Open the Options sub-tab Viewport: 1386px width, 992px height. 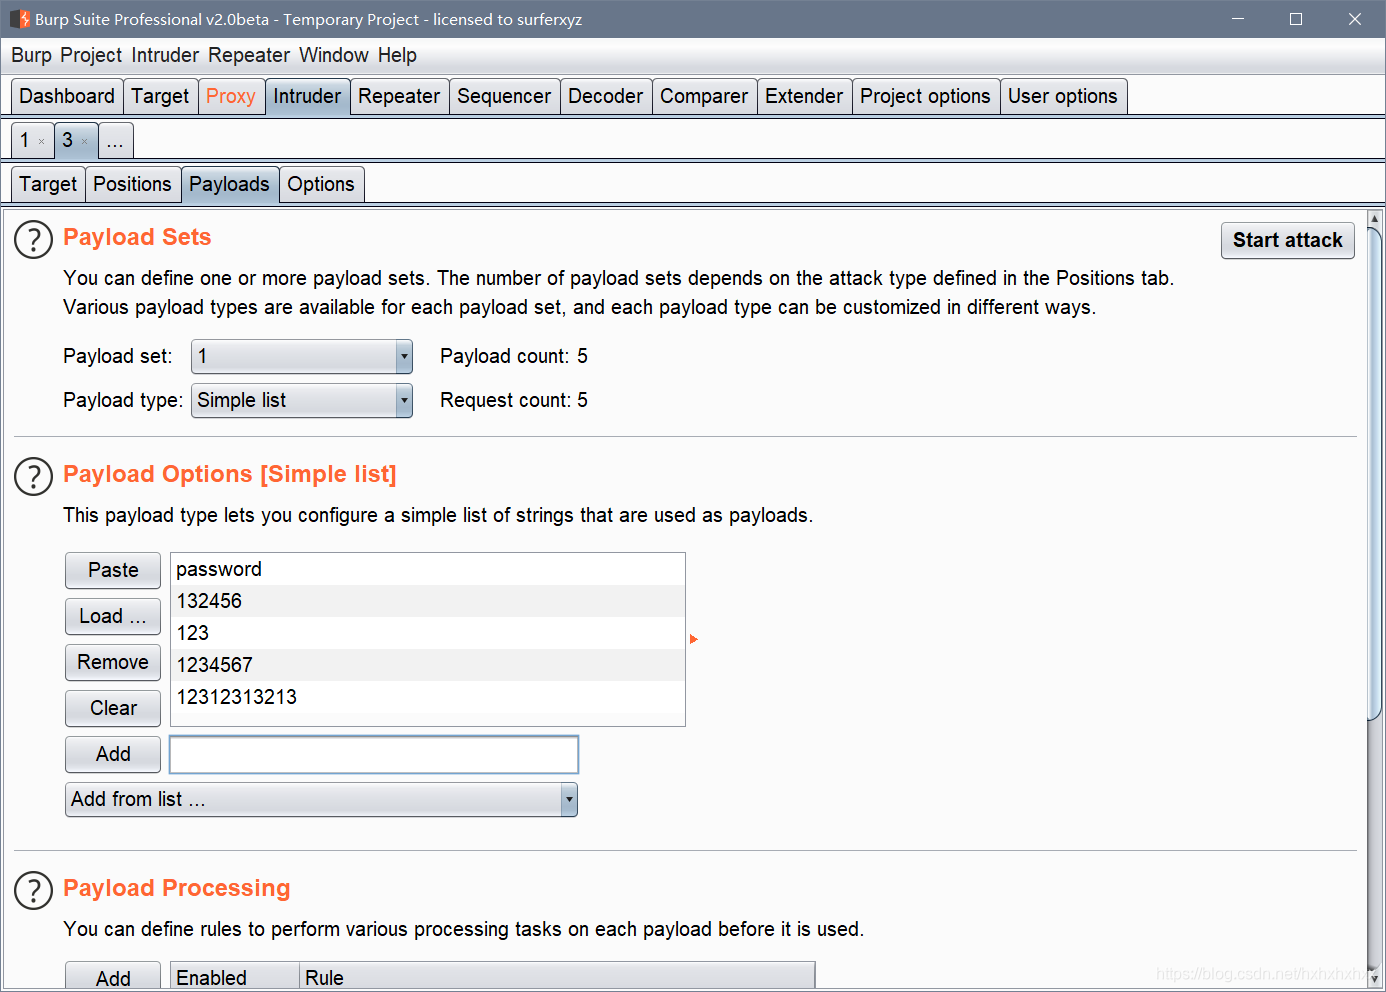coord(321,184)
